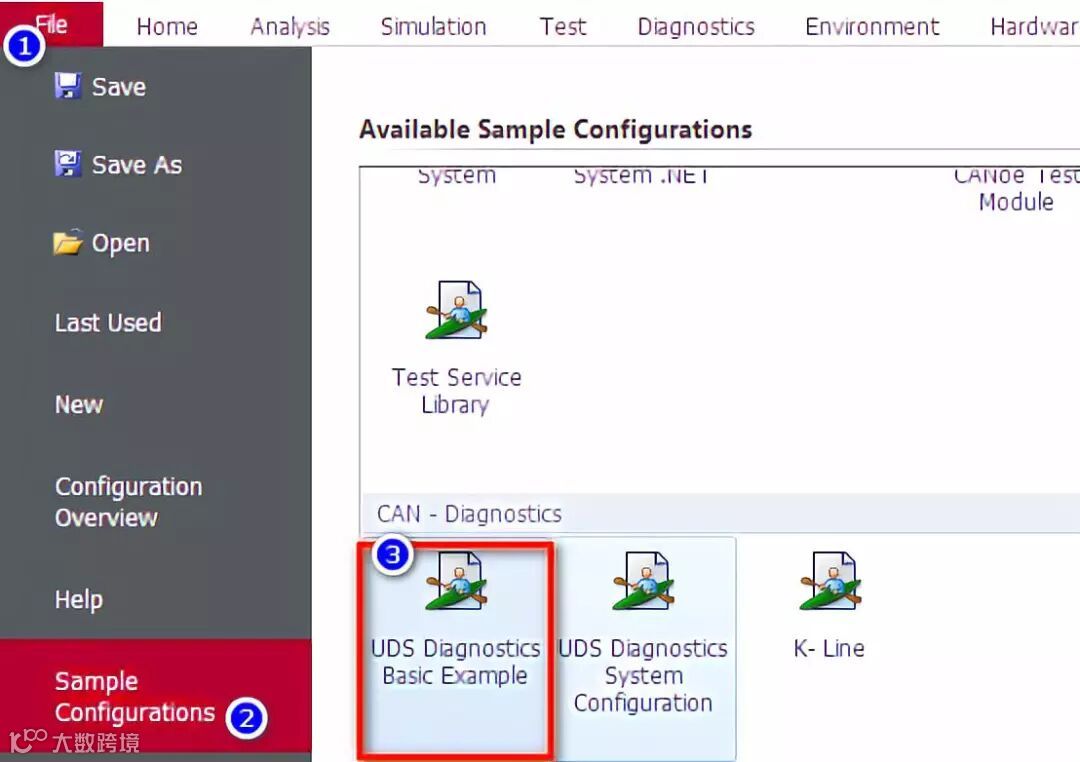
Task: Click the UDS Diagnostics Basic Example label
Action: tap(455, 661)
